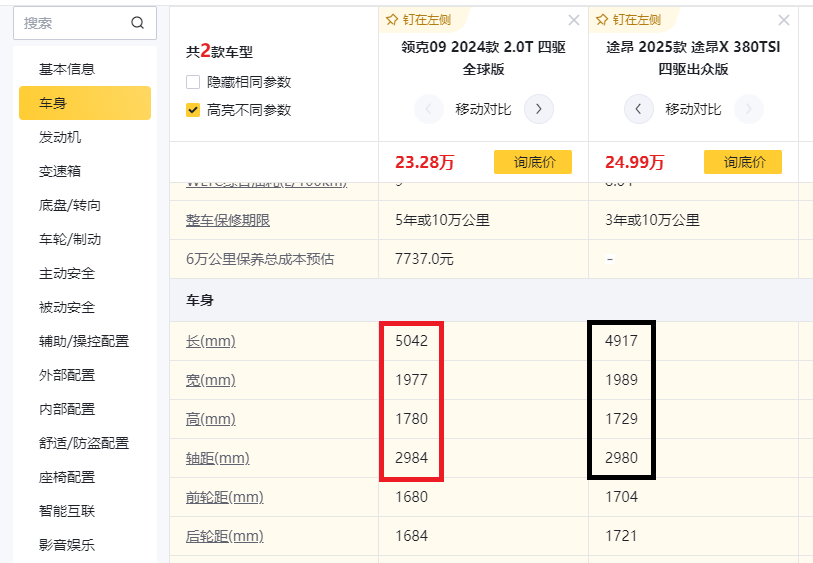This screenshot has height=563, width=813.
Task: Jump to 舒适/防盗配置 section
Action: [x=85, y=443]
